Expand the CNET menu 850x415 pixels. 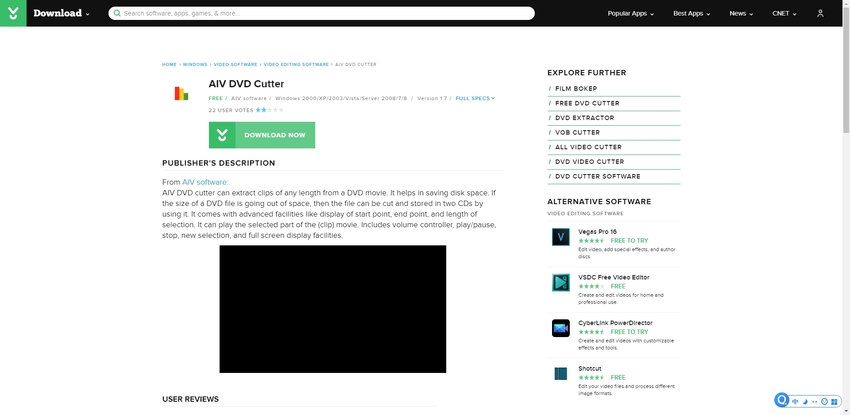(784, 14)
